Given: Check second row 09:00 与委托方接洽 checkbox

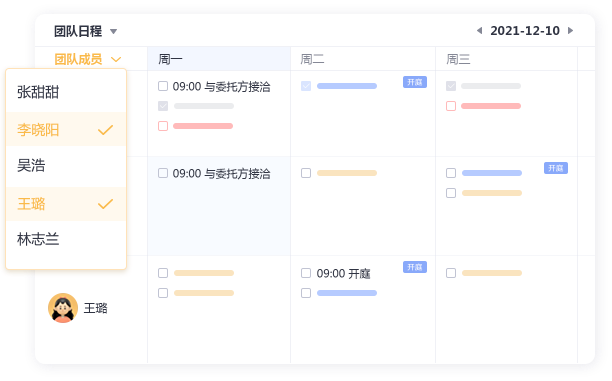Looking at the screenshot, I should (x=163, y=173).
